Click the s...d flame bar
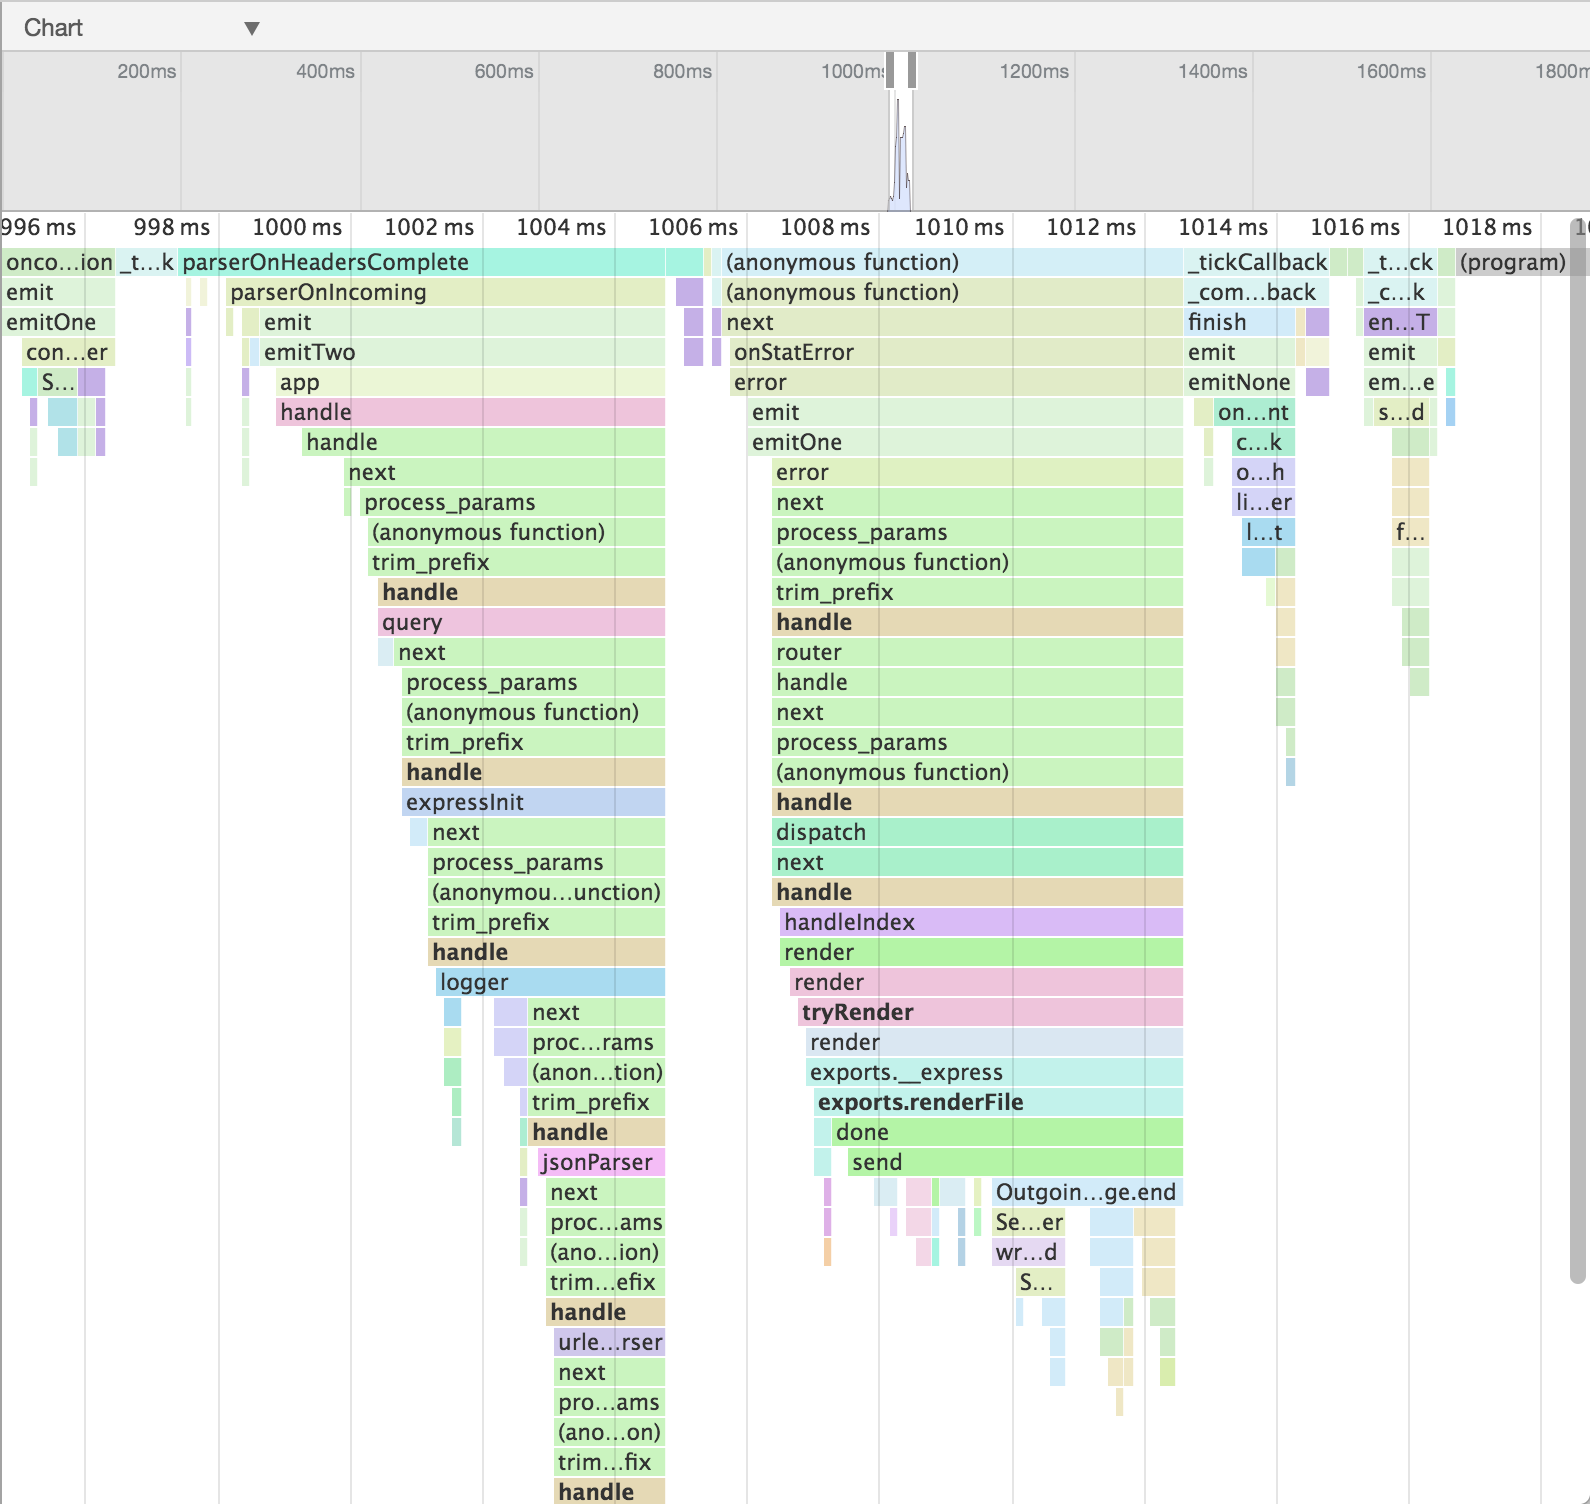Image resolution: width=1590 pixels, height=1504 pixels. click(1400, 412)
